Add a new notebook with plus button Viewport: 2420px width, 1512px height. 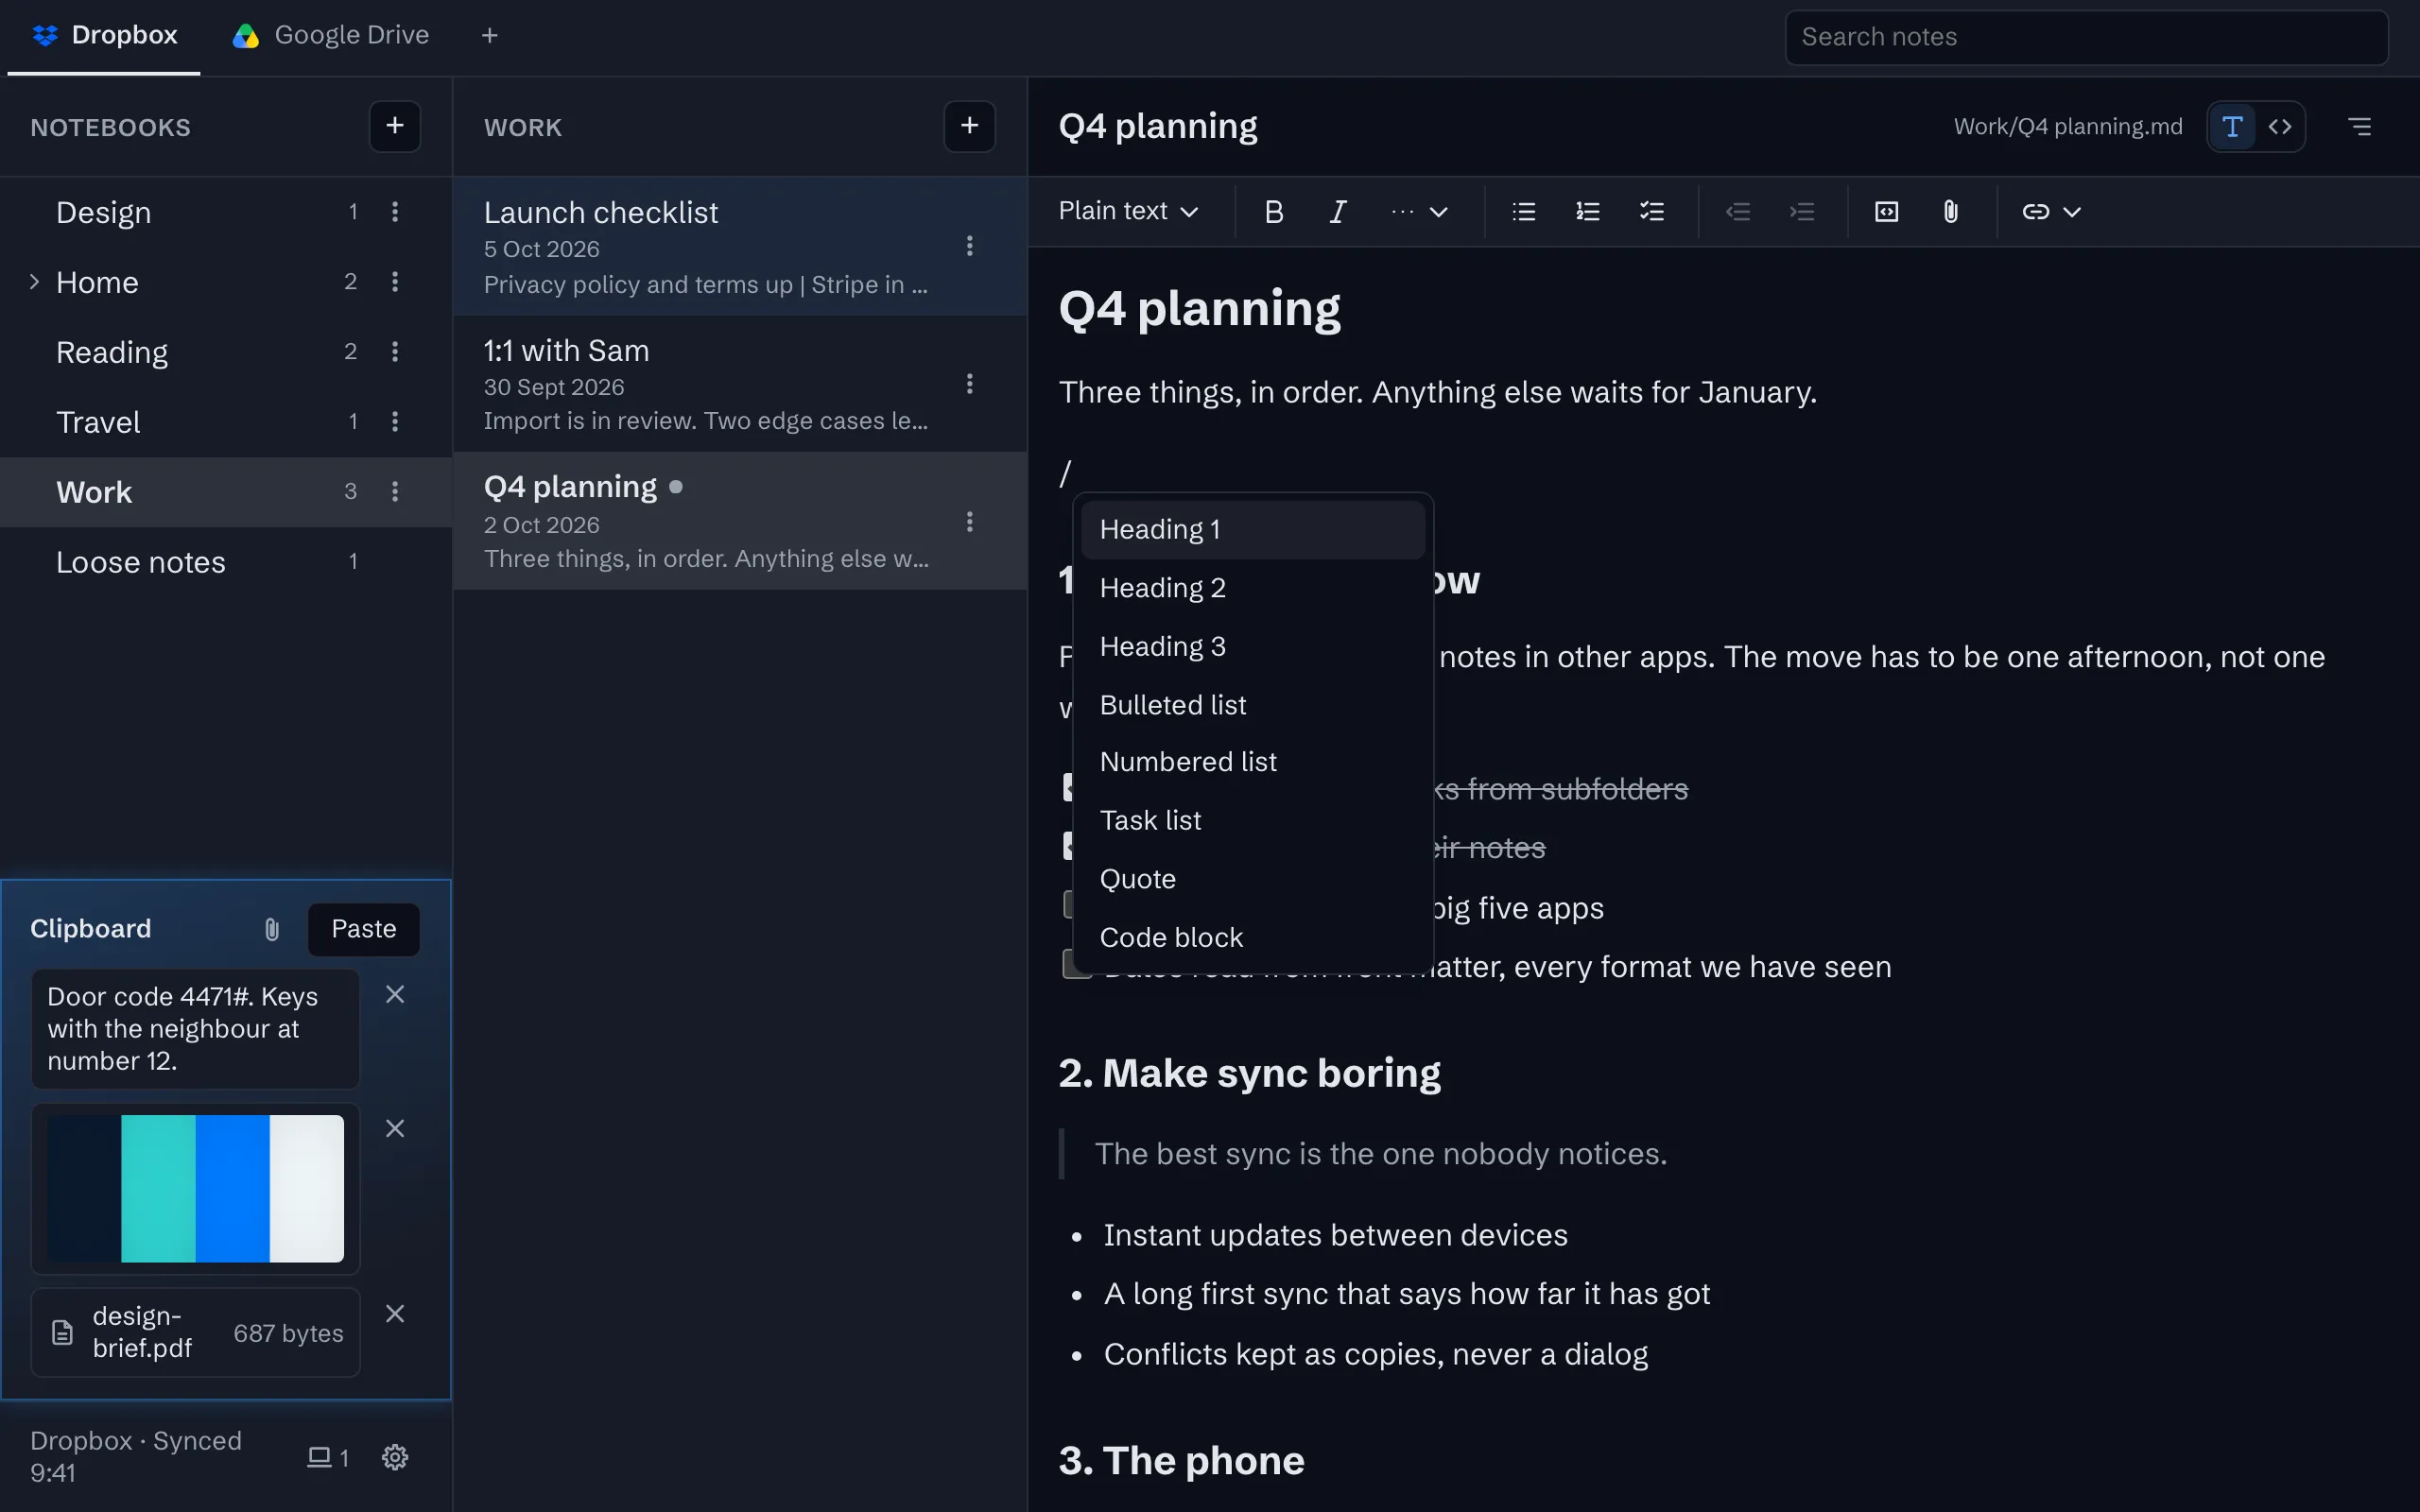[395, 126]
